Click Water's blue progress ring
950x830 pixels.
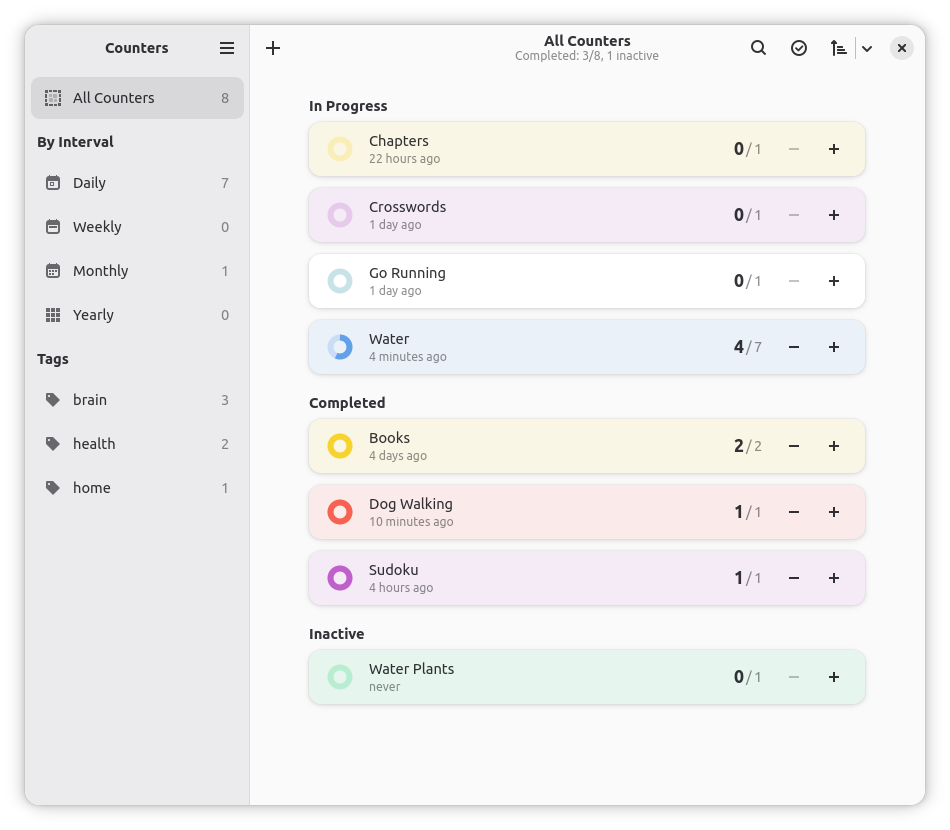coord(340,347)
